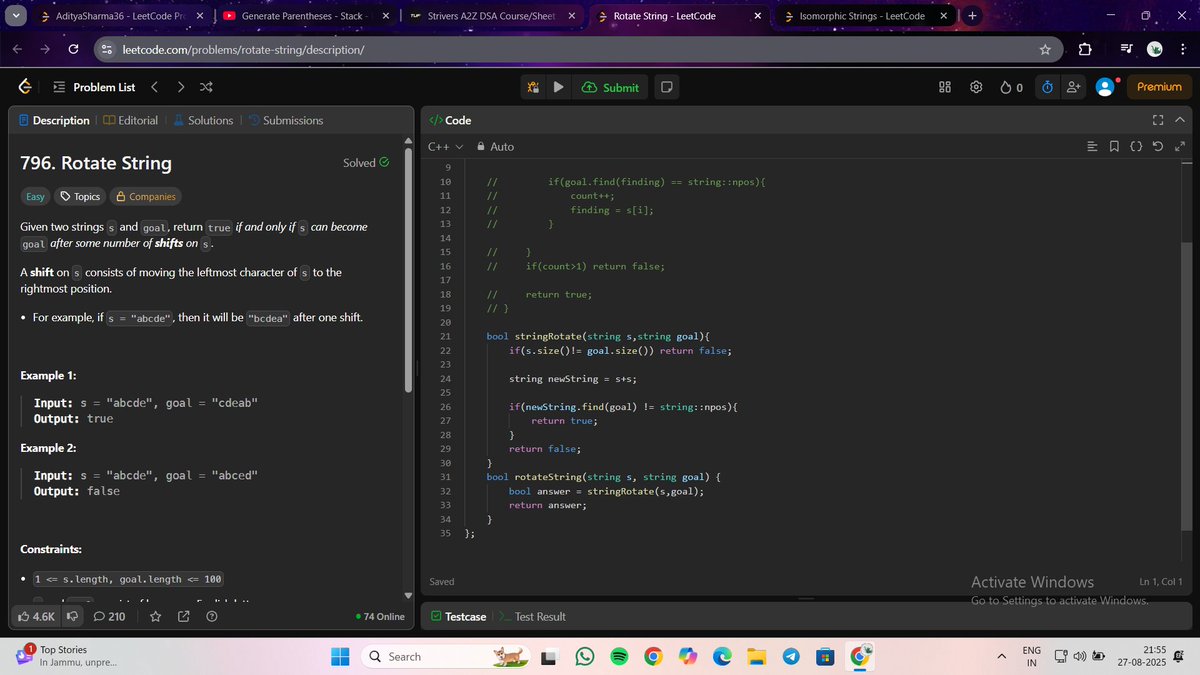
Task: Expand Companies tag
Action: [x=145, y=197]
